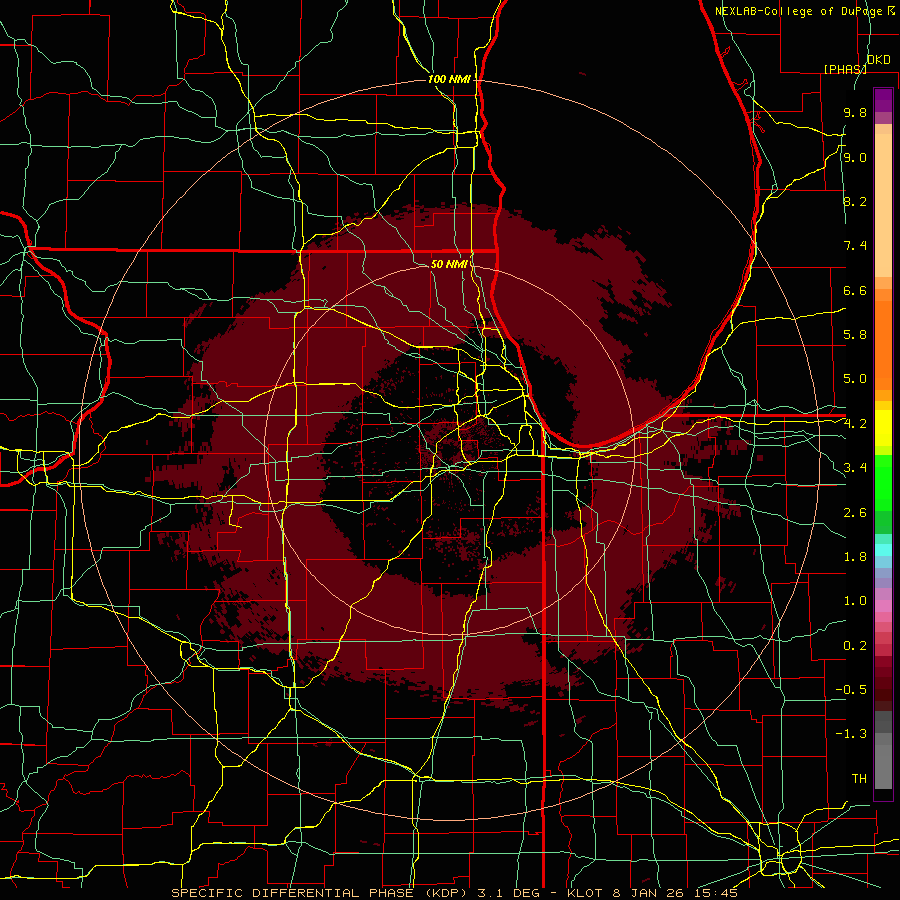The image size is (900, 900).
Task: Click the 1.8 value on color scale
Action: coord(855,557)
